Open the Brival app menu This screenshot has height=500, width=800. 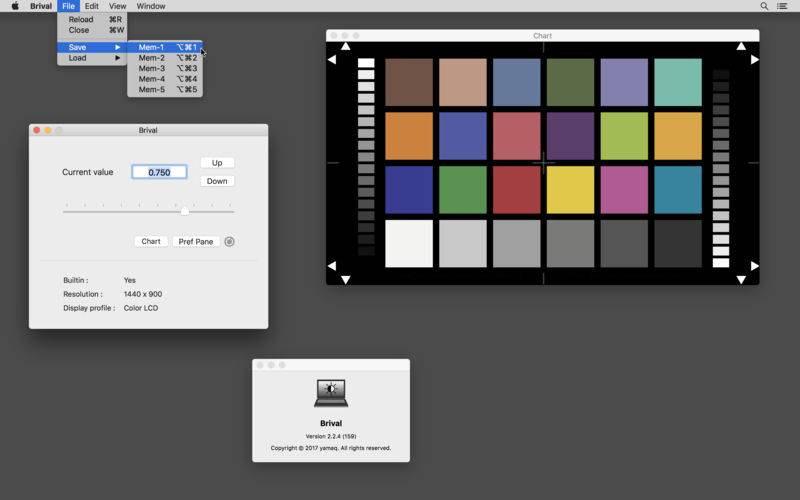(41, 6)
